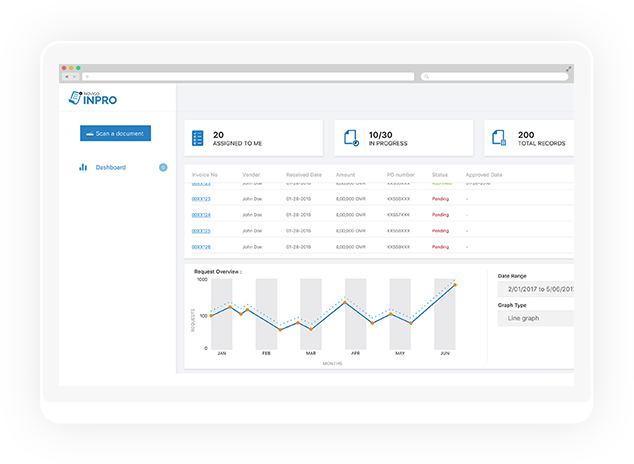The width and height of the screenshot is (634, 464).
Task: Open invoice 00XX125 link
Action: coord(201,231)
